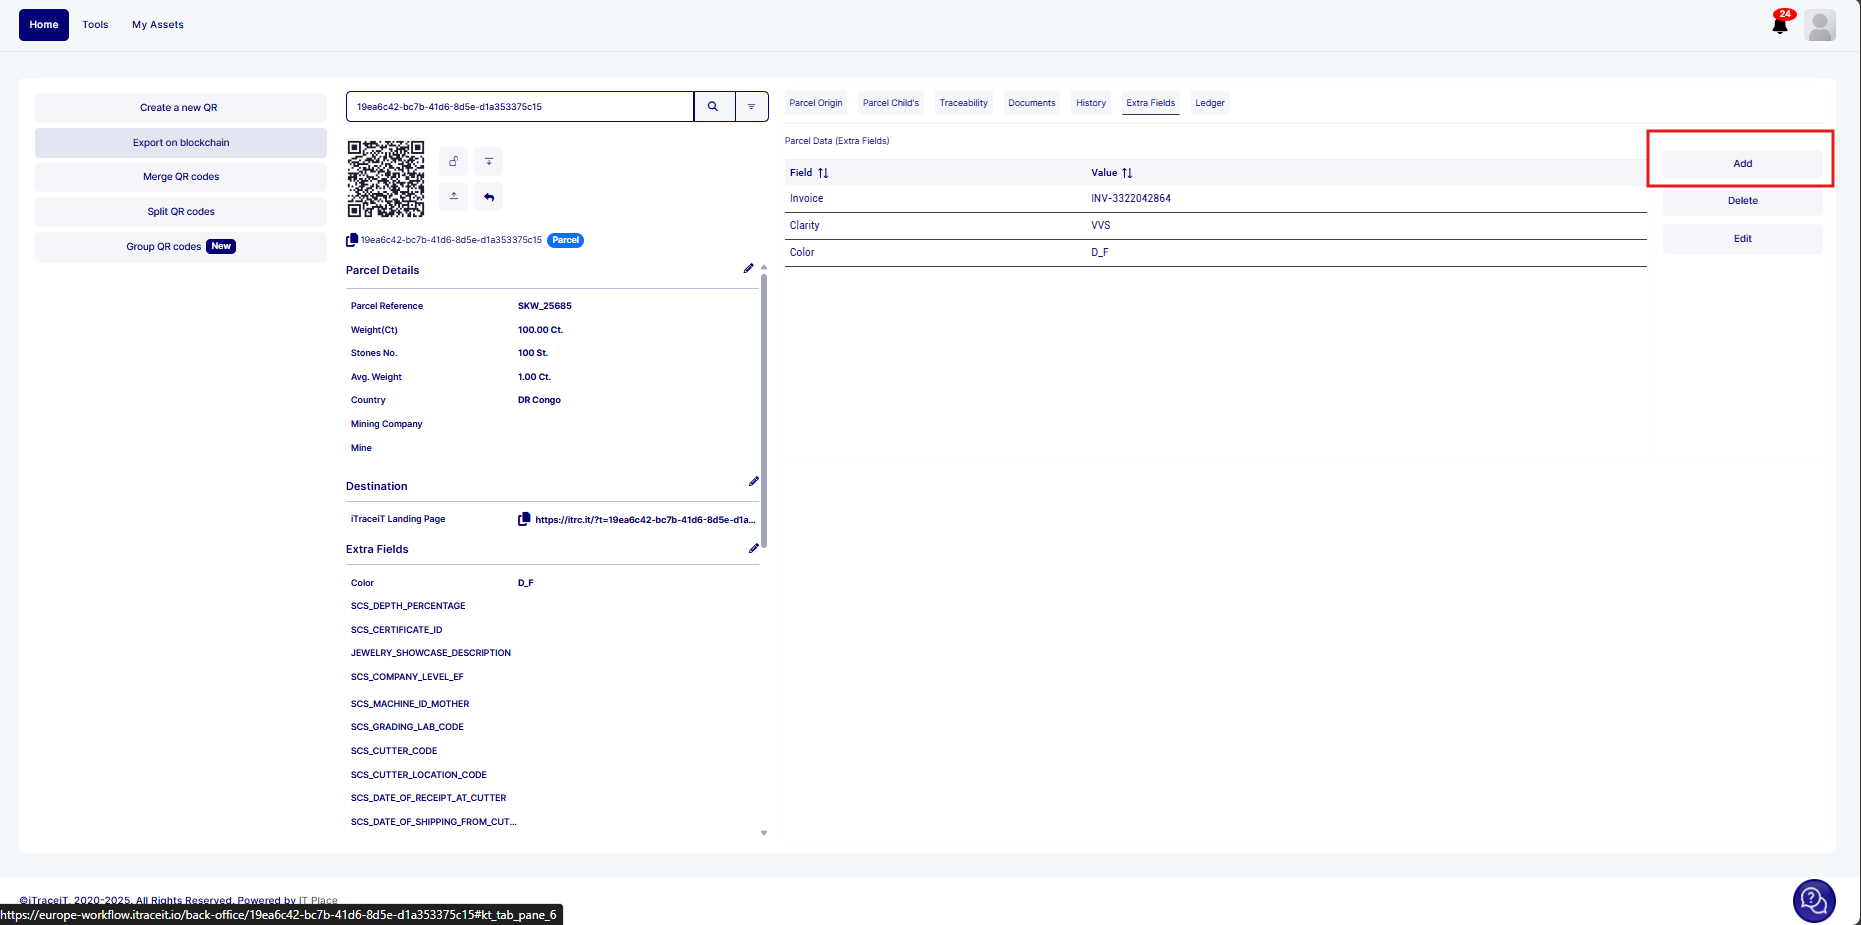Copy the parcel ID below QR code
Image resolution: width=1861 pixels, height=925 pixels.
[352, 240]
